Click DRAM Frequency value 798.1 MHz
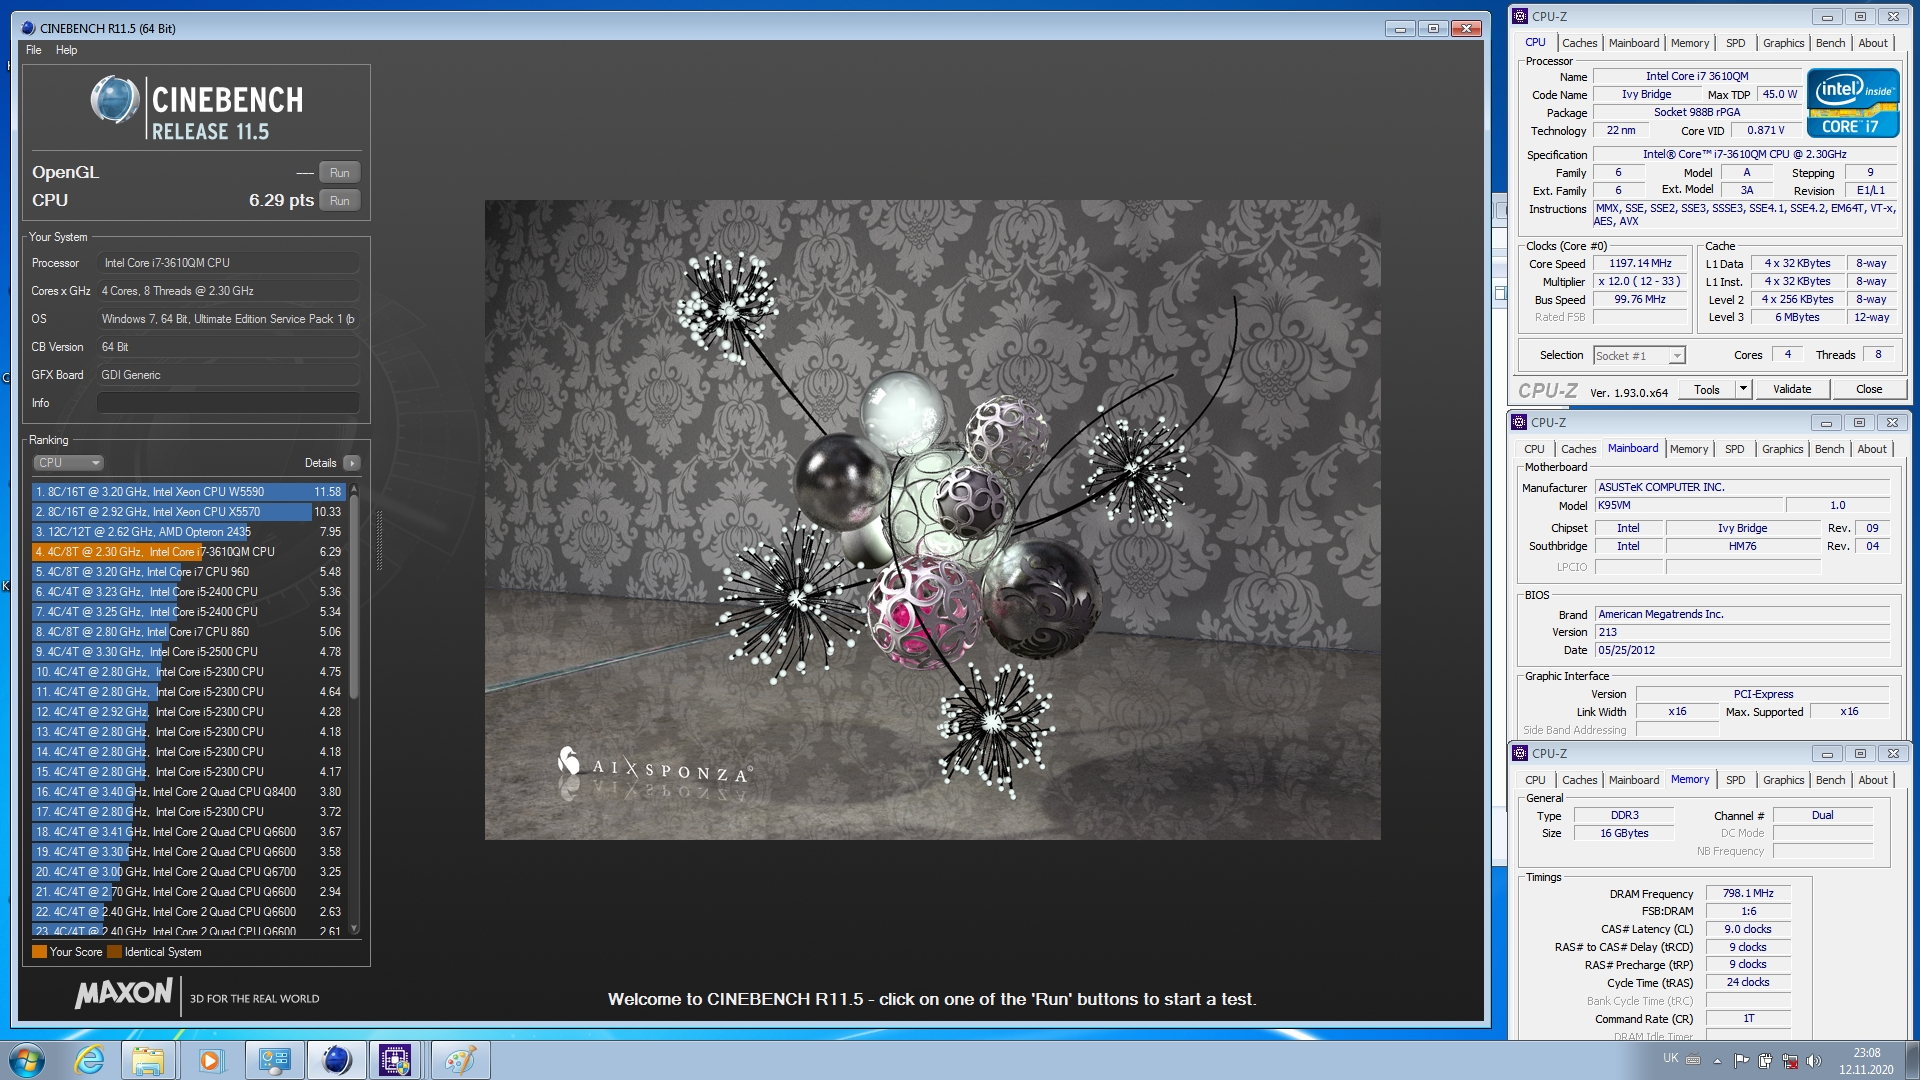 [x=1748, y=893]
